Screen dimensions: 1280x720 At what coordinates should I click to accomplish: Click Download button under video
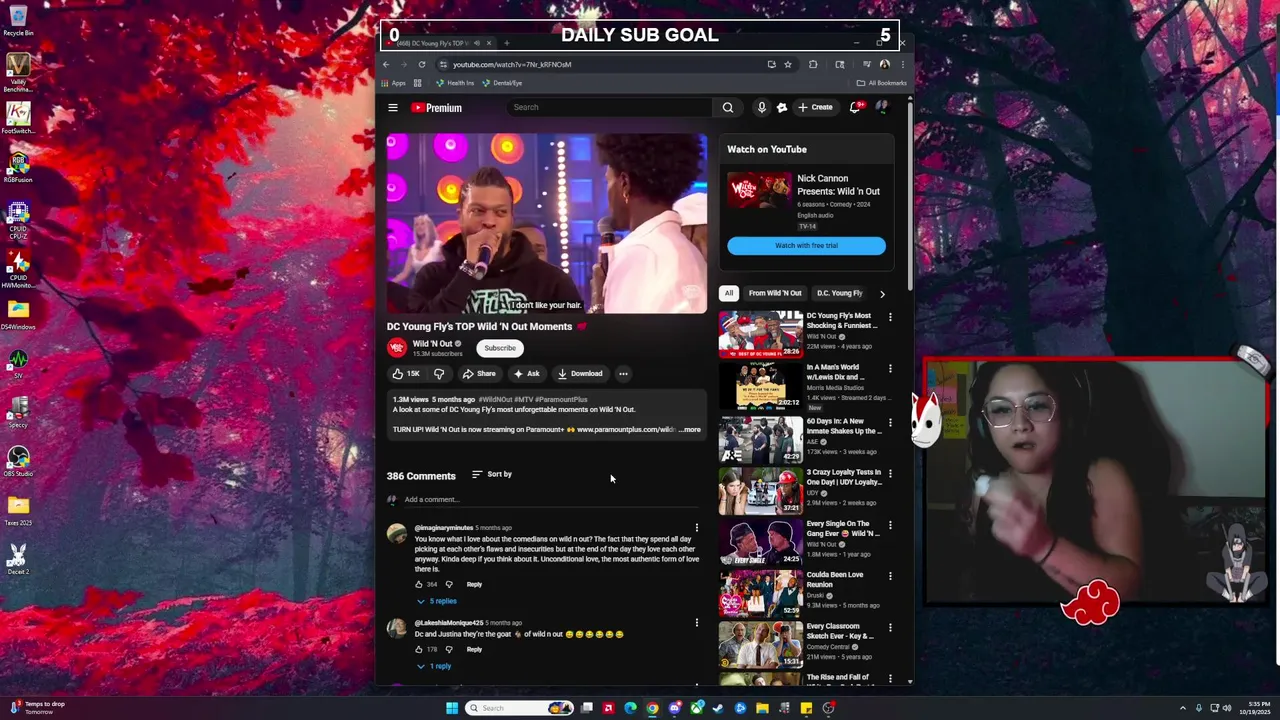click(x=580, y=374)
